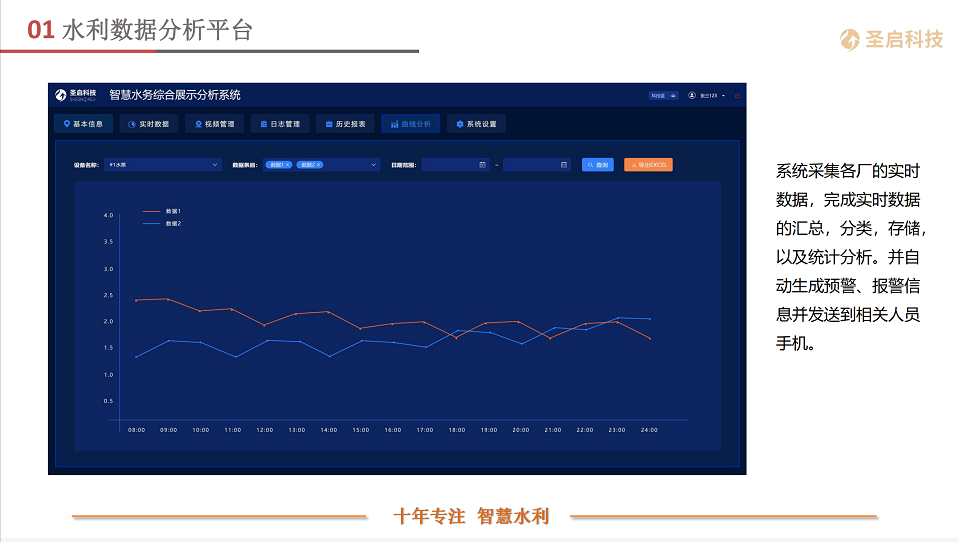This screenshot has width=959, height=542.
Task: Click the orange 导出EXCEL button
Action: [648, 165]
